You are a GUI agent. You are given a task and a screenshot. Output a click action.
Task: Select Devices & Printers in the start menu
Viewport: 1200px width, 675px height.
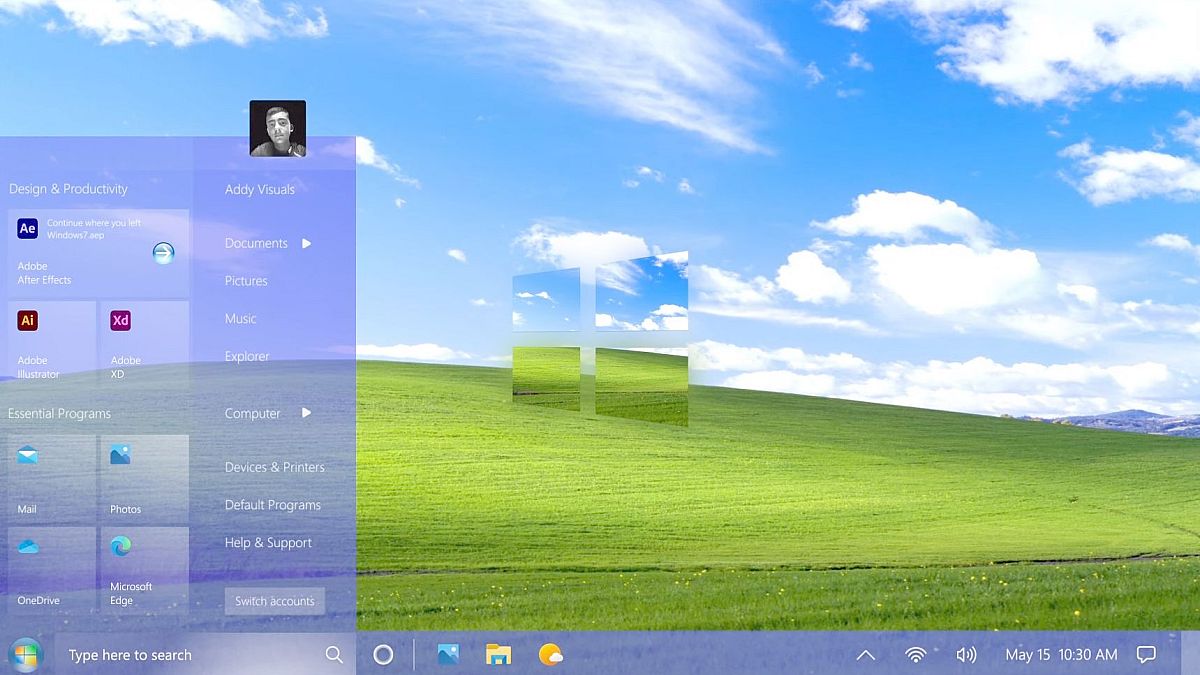tap(274, 467)
